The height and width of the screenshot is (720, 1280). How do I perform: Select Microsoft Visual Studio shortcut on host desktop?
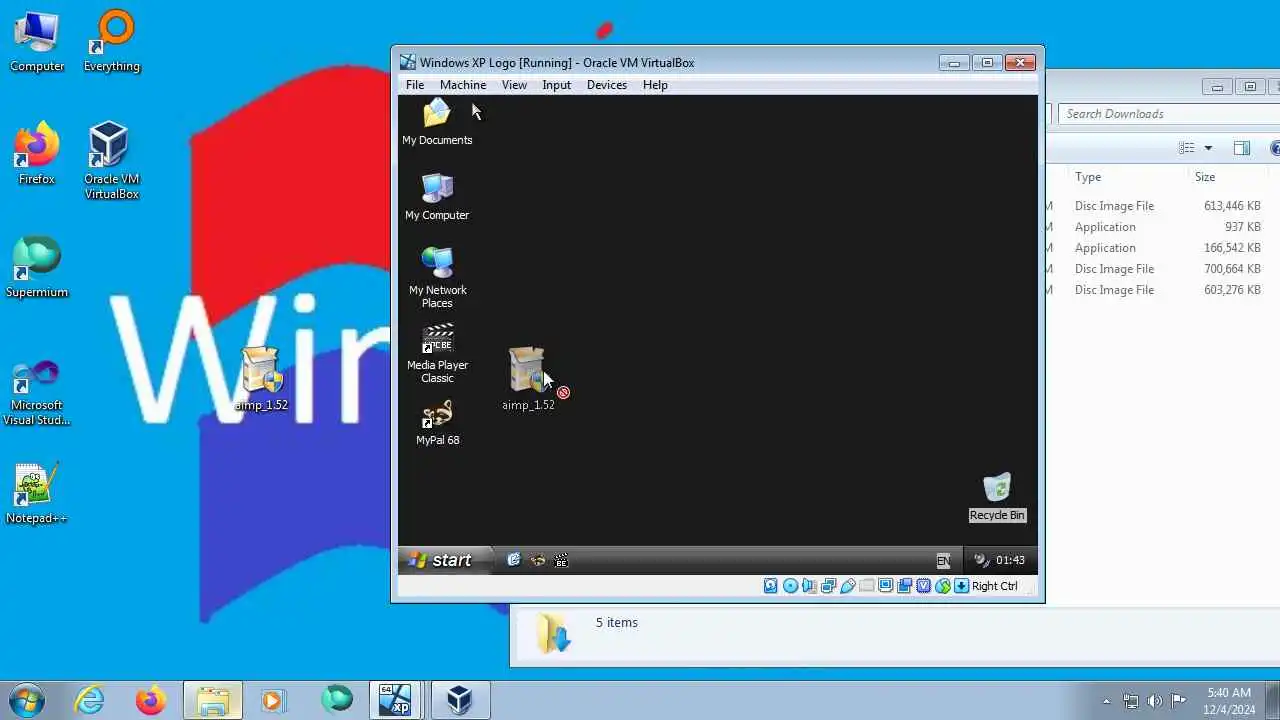37,392
